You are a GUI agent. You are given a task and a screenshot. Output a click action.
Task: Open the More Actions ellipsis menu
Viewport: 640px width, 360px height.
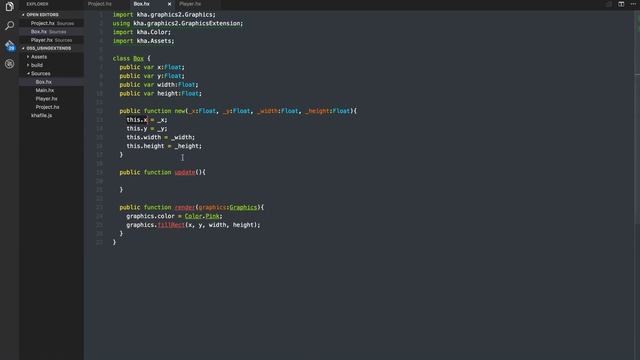[x=633, y=4]
